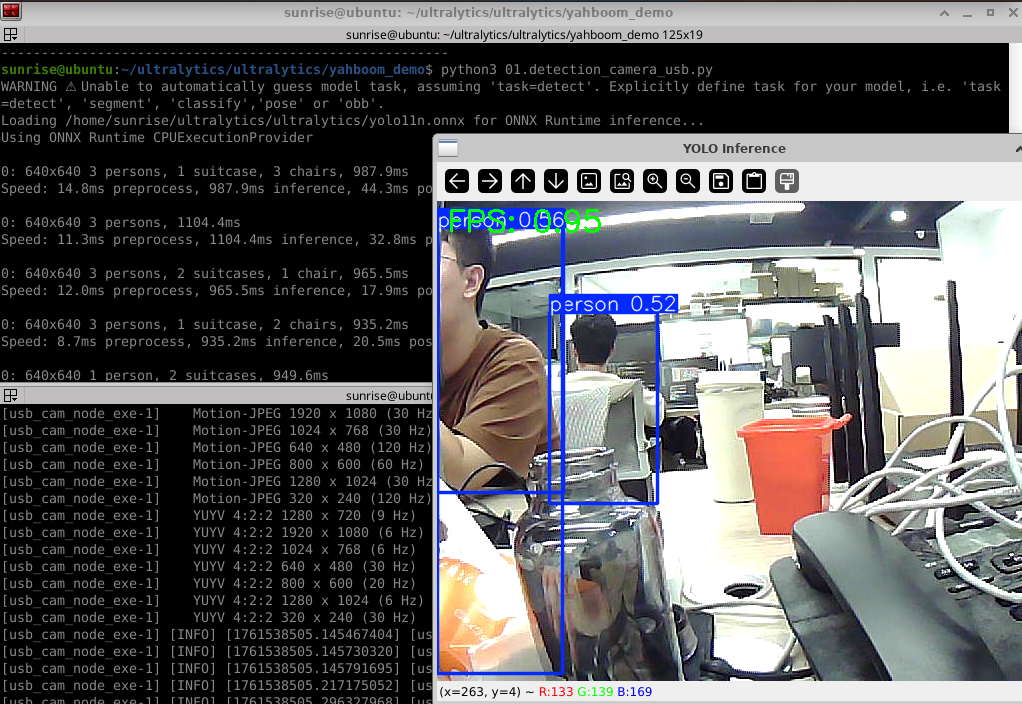Screen dimensions: 1022x704
Task: Click the 'G:139' green value in status bar
Action: pyautogui.click(x=595, y=692)
